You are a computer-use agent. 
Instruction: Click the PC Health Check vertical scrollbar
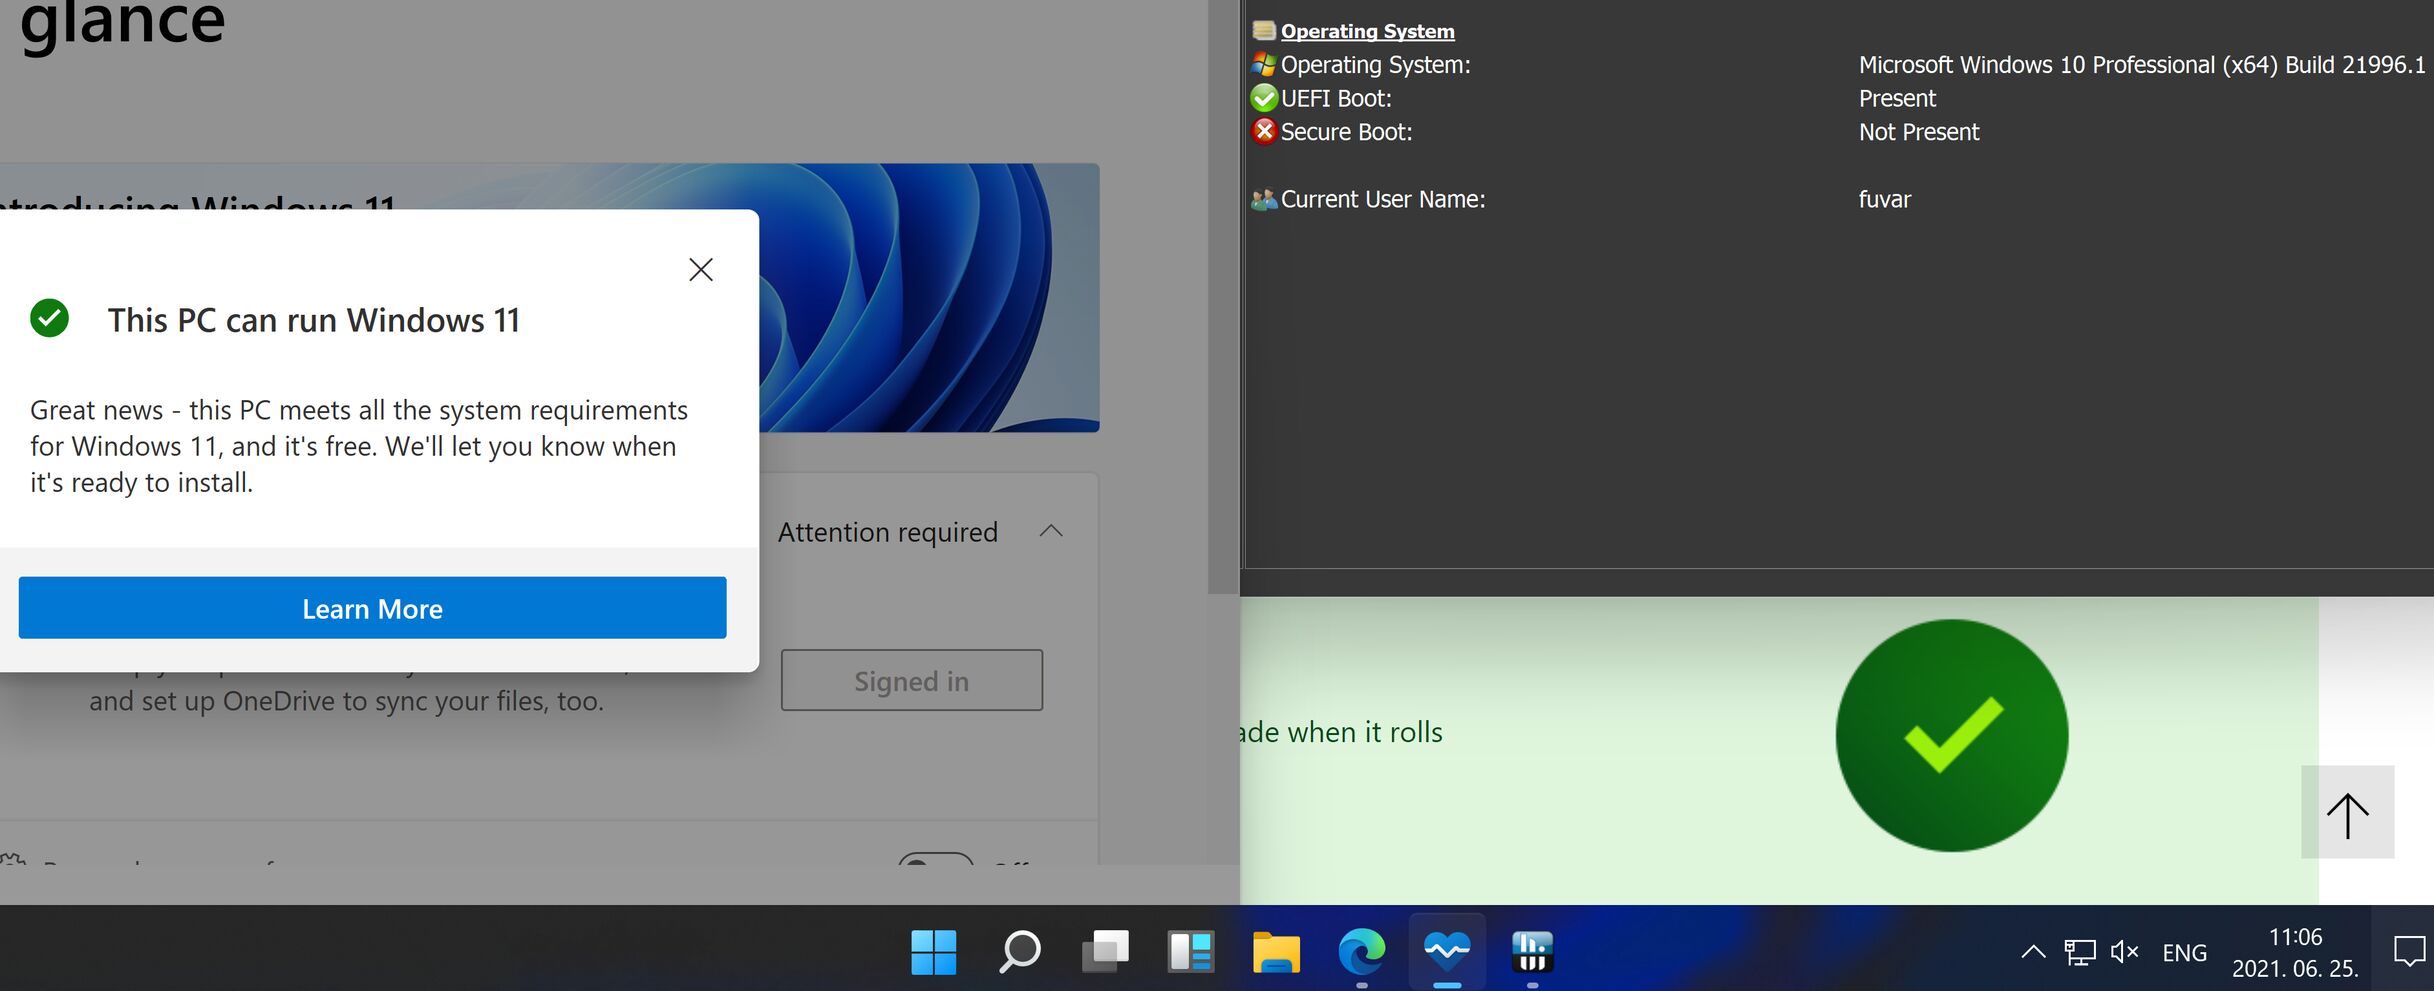point(1223,296)
